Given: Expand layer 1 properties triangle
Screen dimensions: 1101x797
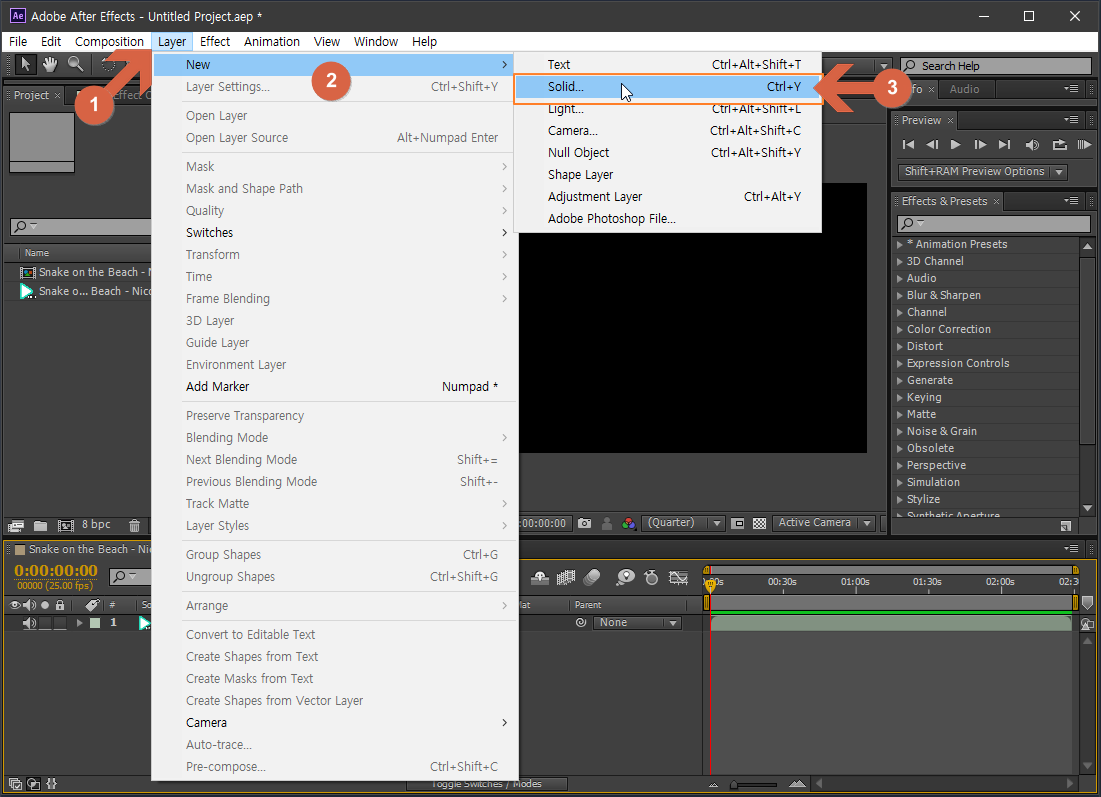Looking at the screenshot, I should [79, 623].
